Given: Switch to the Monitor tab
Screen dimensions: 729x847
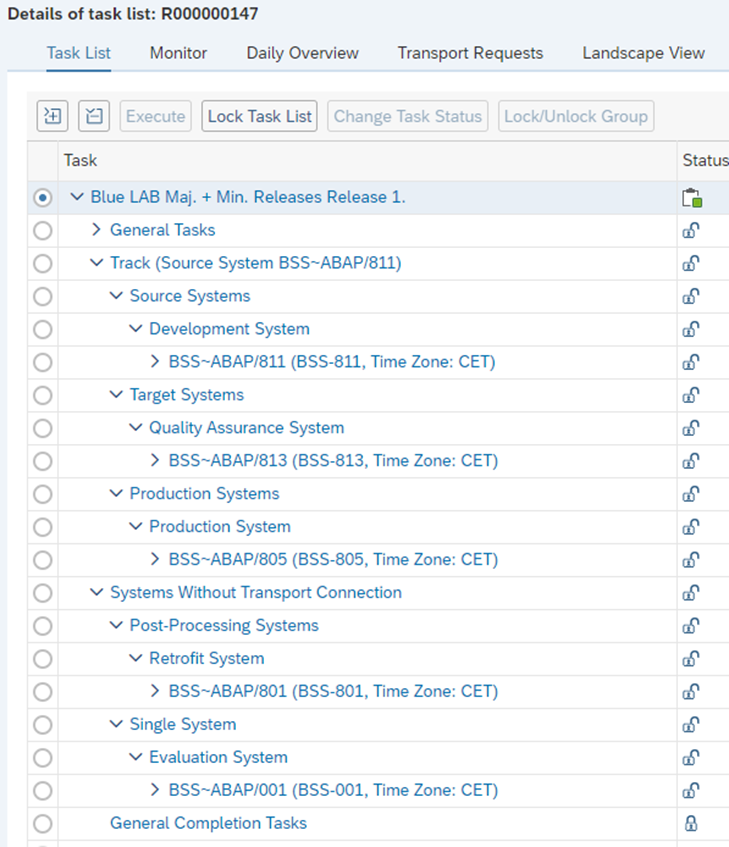Looking at the screenshot, I should tap(178, 53).
